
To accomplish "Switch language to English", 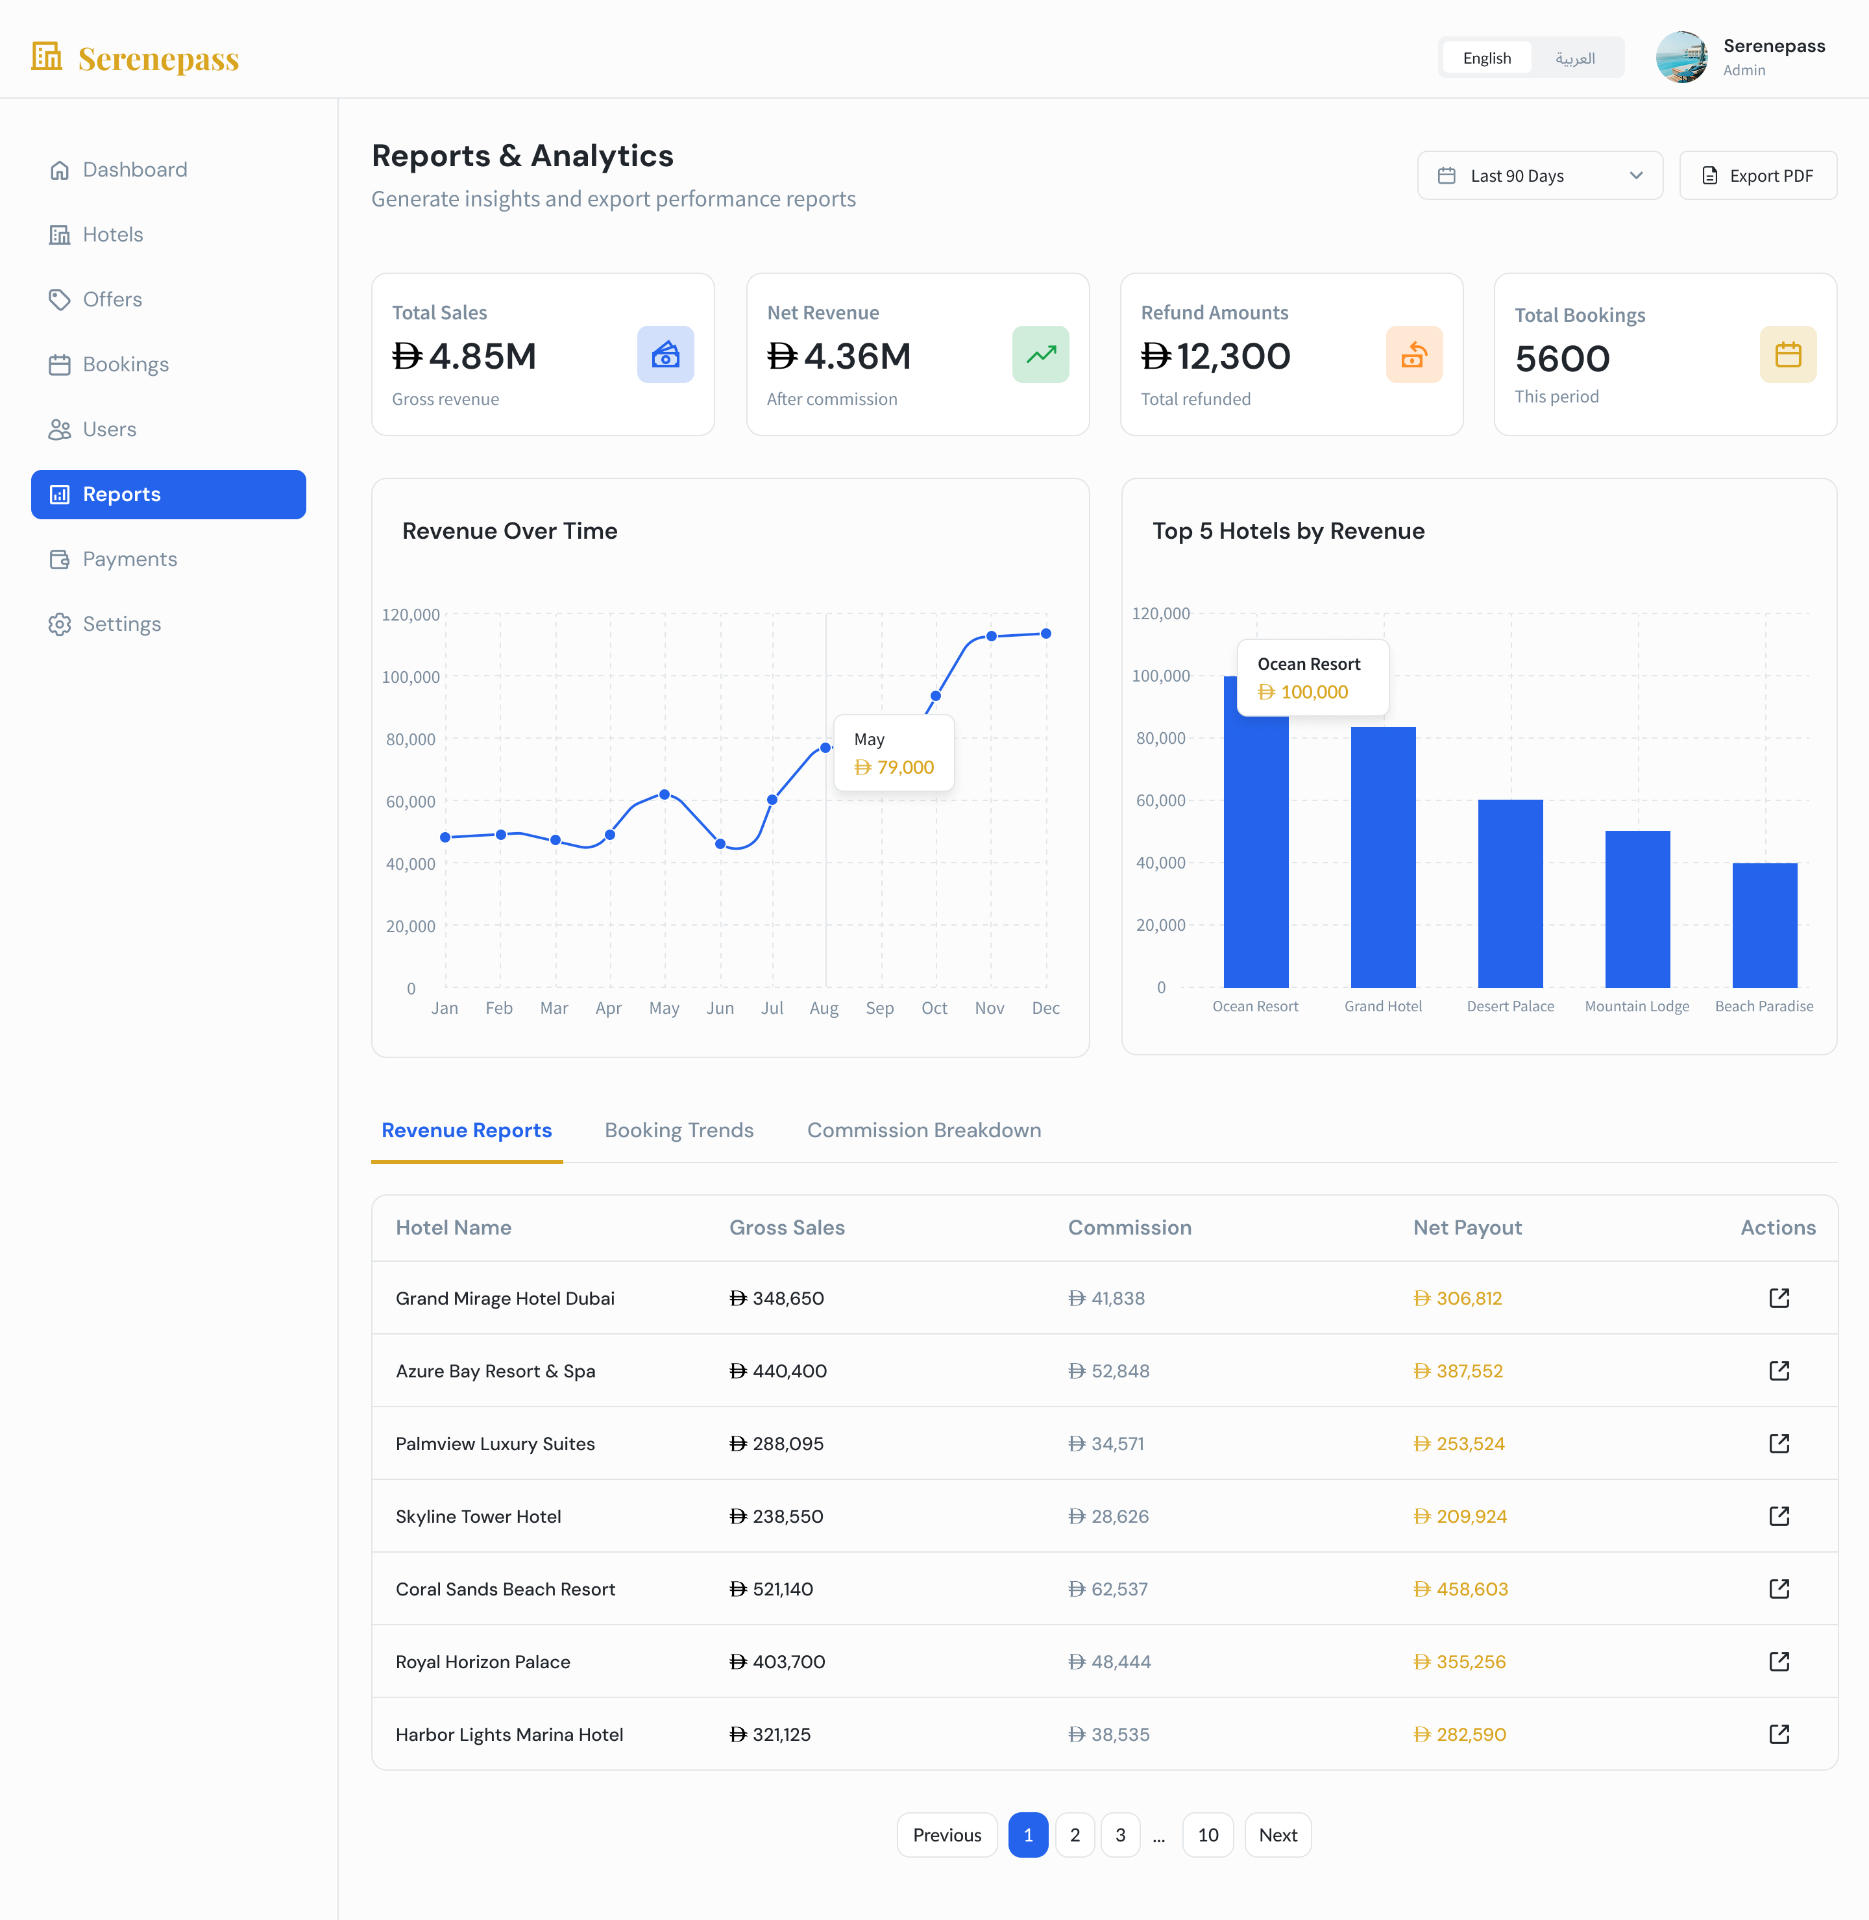I will 1486,58.
